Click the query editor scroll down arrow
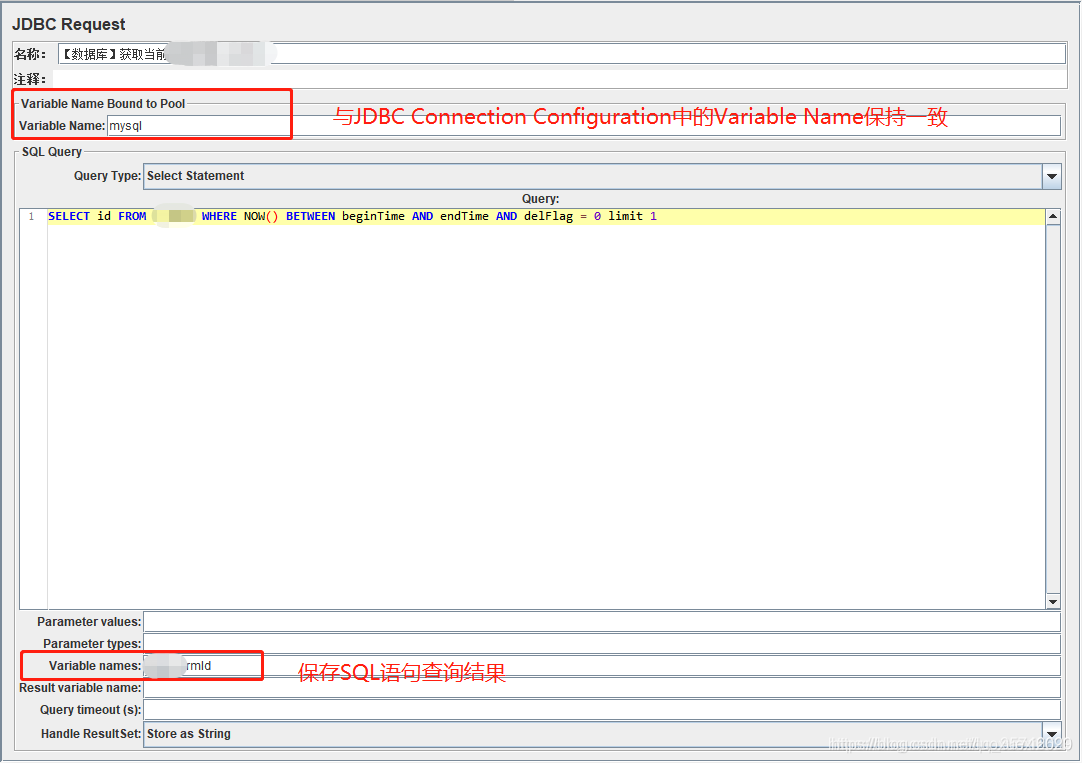 [1053, 602]
